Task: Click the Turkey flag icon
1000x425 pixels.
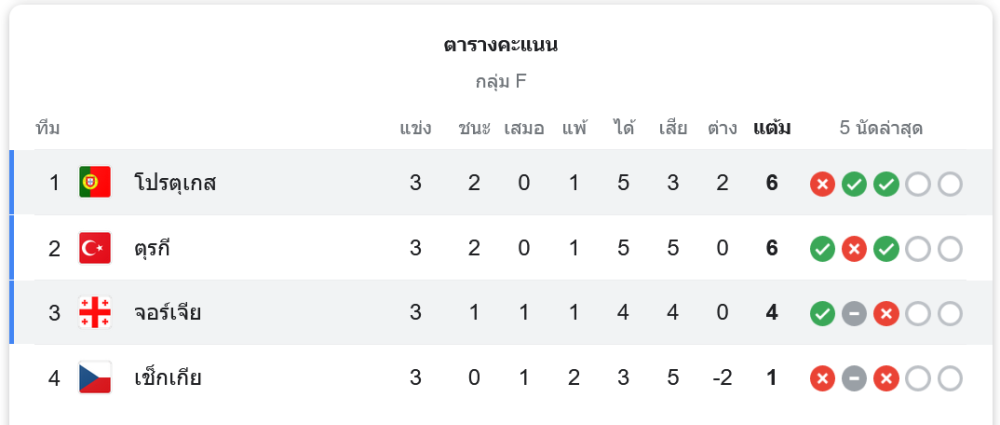Action: [x=95, y=248]
